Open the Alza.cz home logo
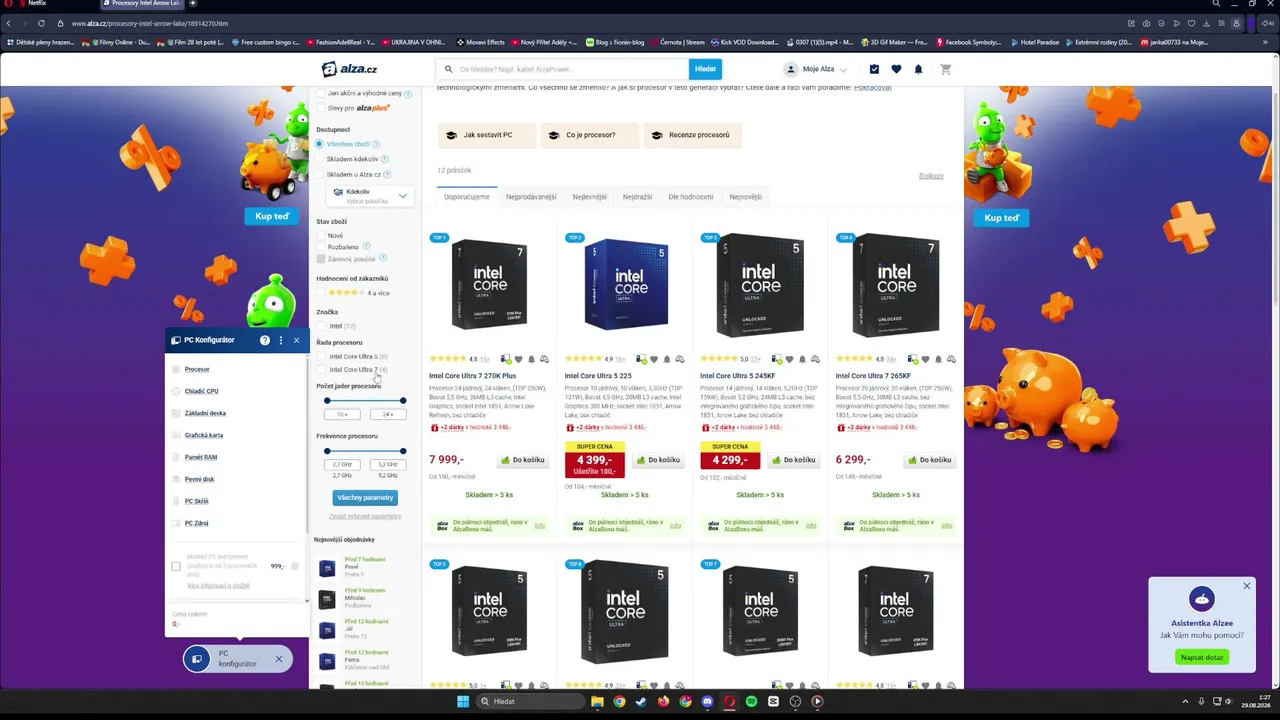 point(349,69)
